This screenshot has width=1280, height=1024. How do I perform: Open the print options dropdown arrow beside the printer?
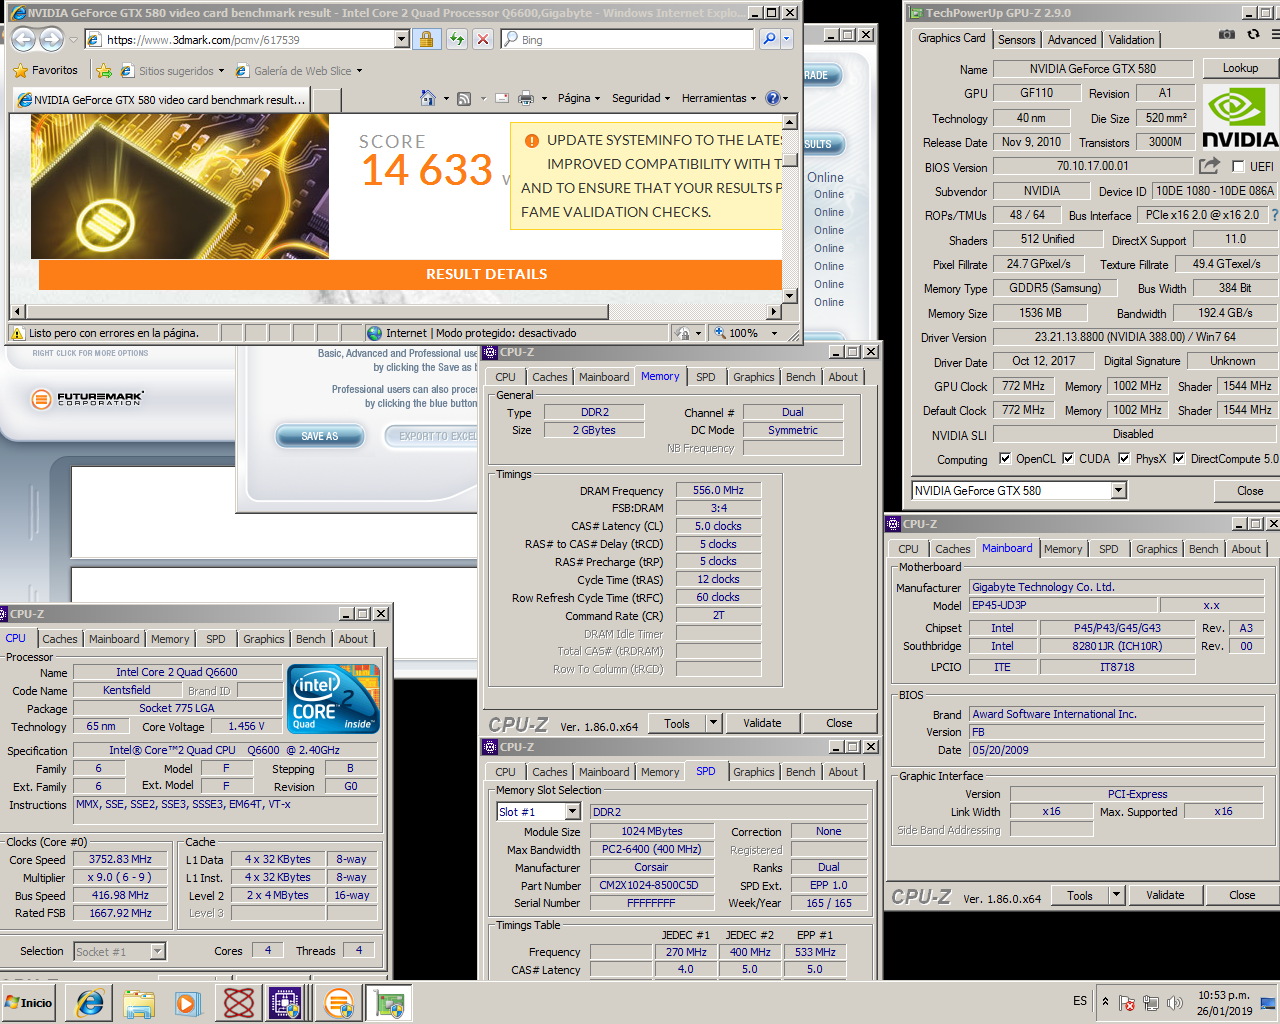[x=544, y=99]
